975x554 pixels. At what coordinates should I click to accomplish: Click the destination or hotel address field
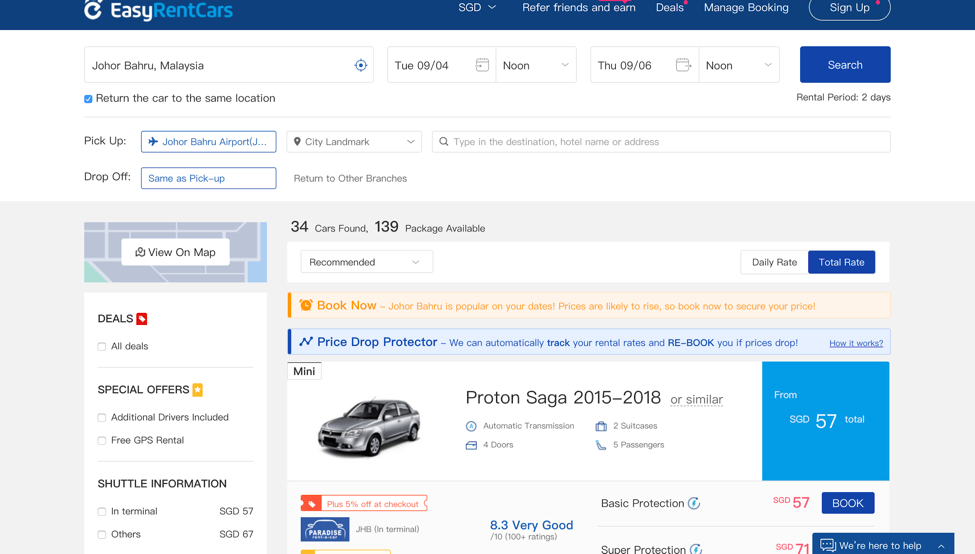click(661, 142)
